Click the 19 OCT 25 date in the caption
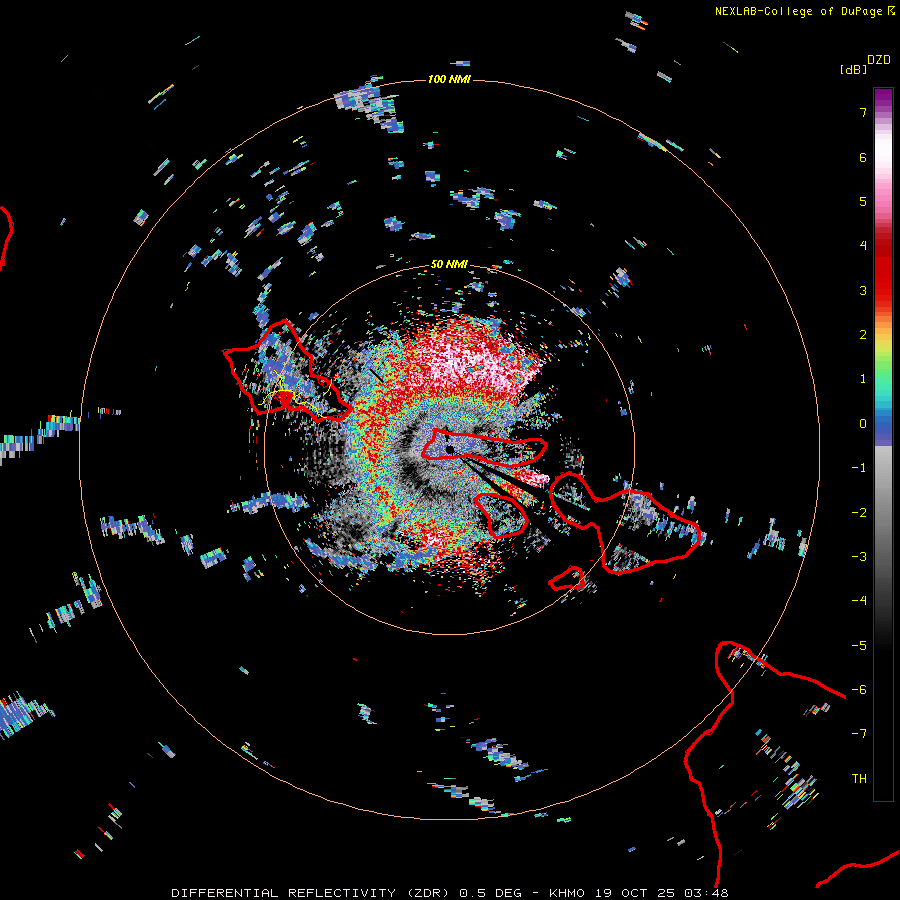The image size is (900, 900). pos(637,893)
